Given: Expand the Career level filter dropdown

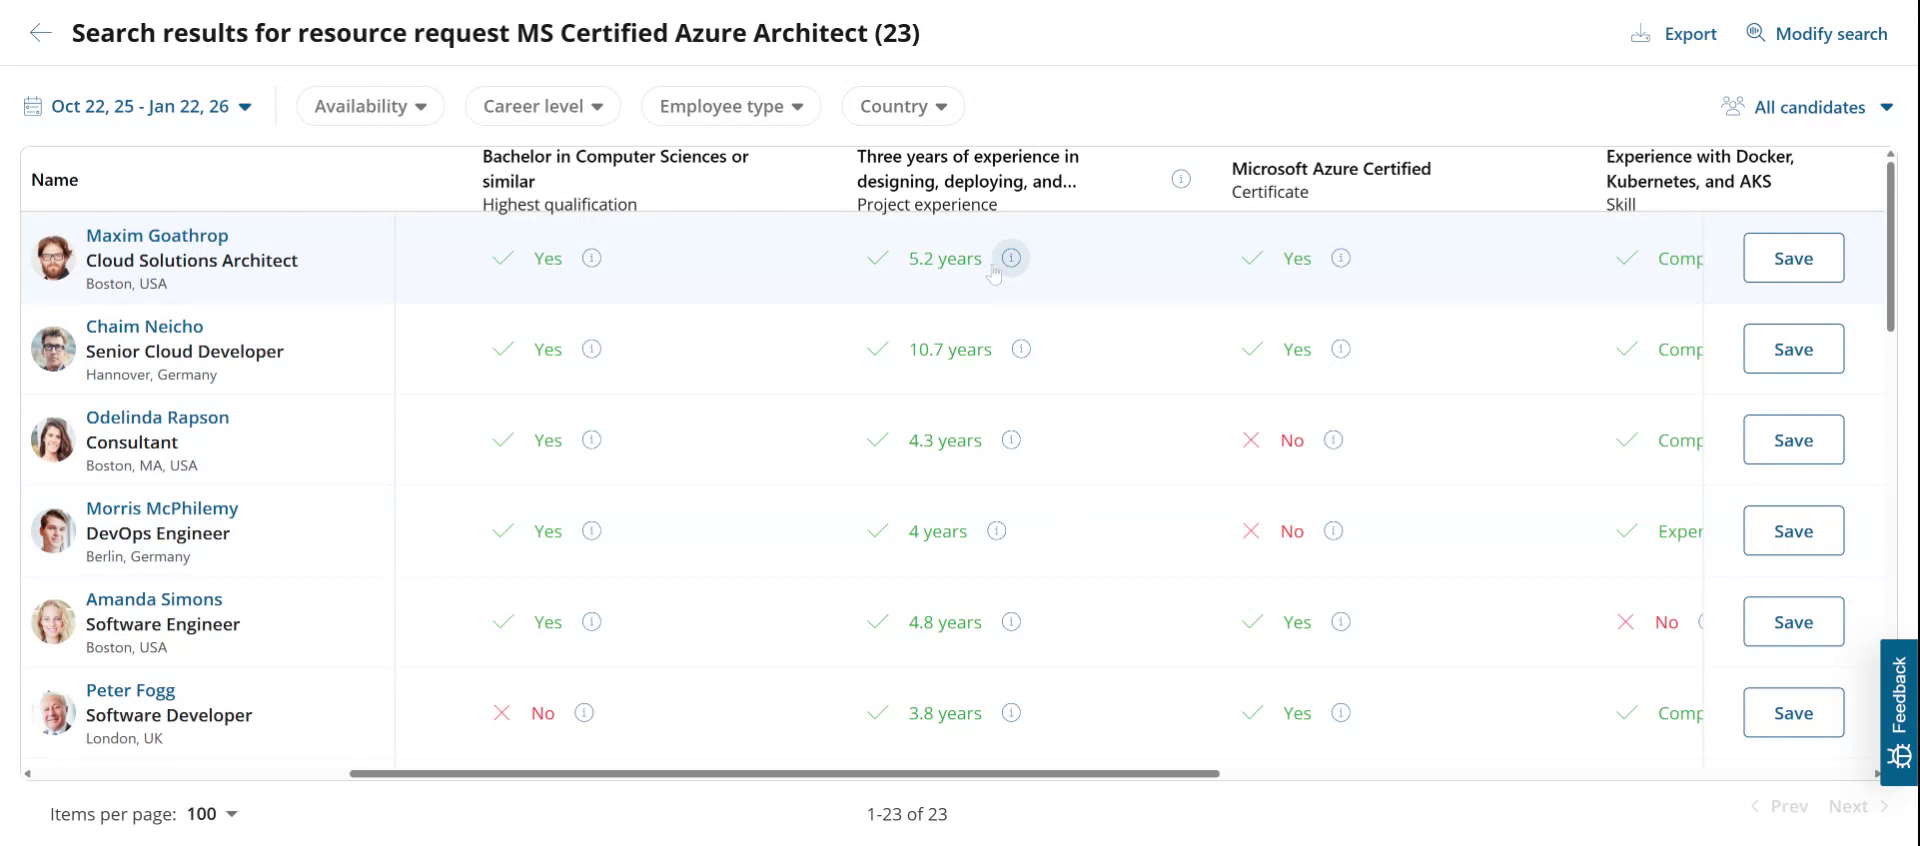Looking at the screenshot, I should click(543, 106).
